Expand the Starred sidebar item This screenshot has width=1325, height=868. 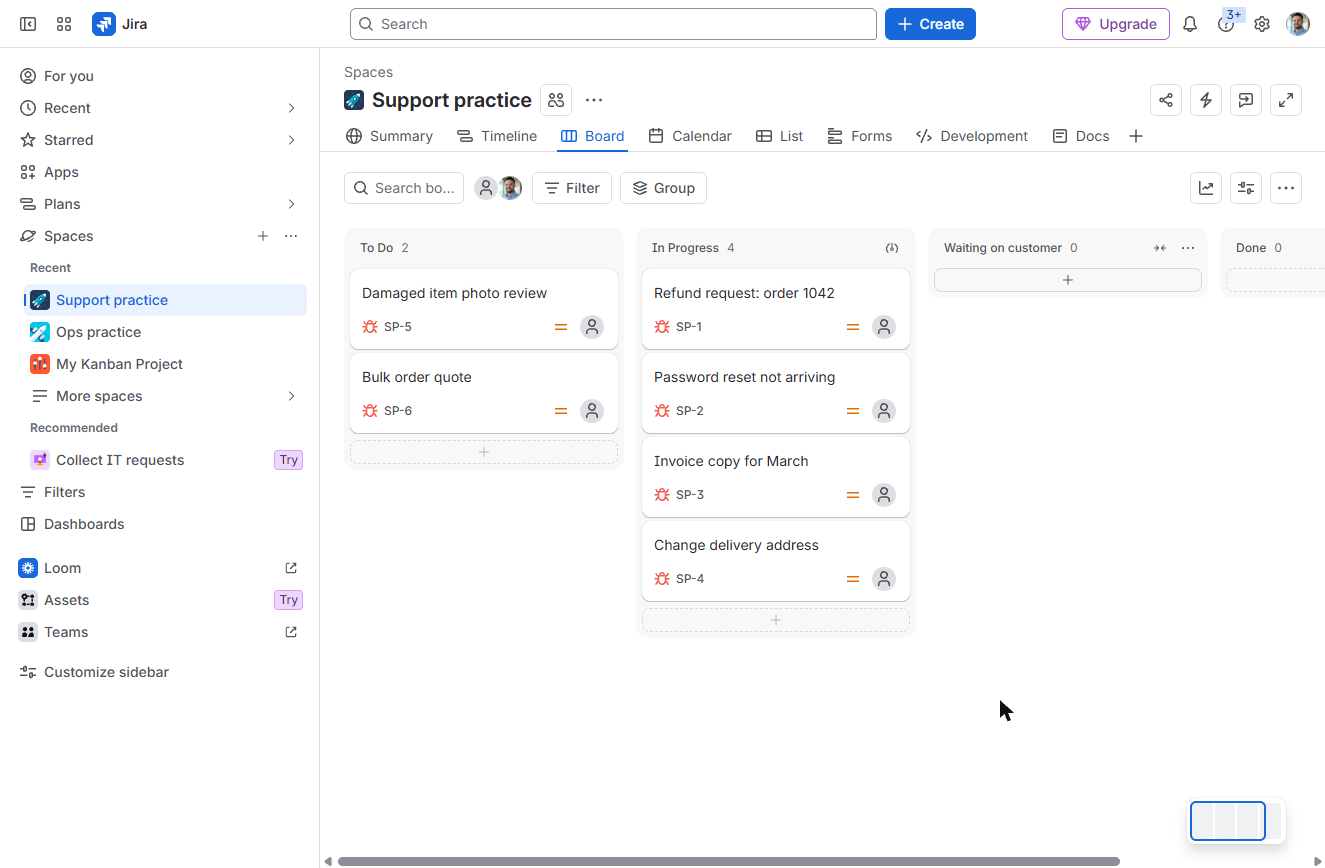[x=291, y=140]
